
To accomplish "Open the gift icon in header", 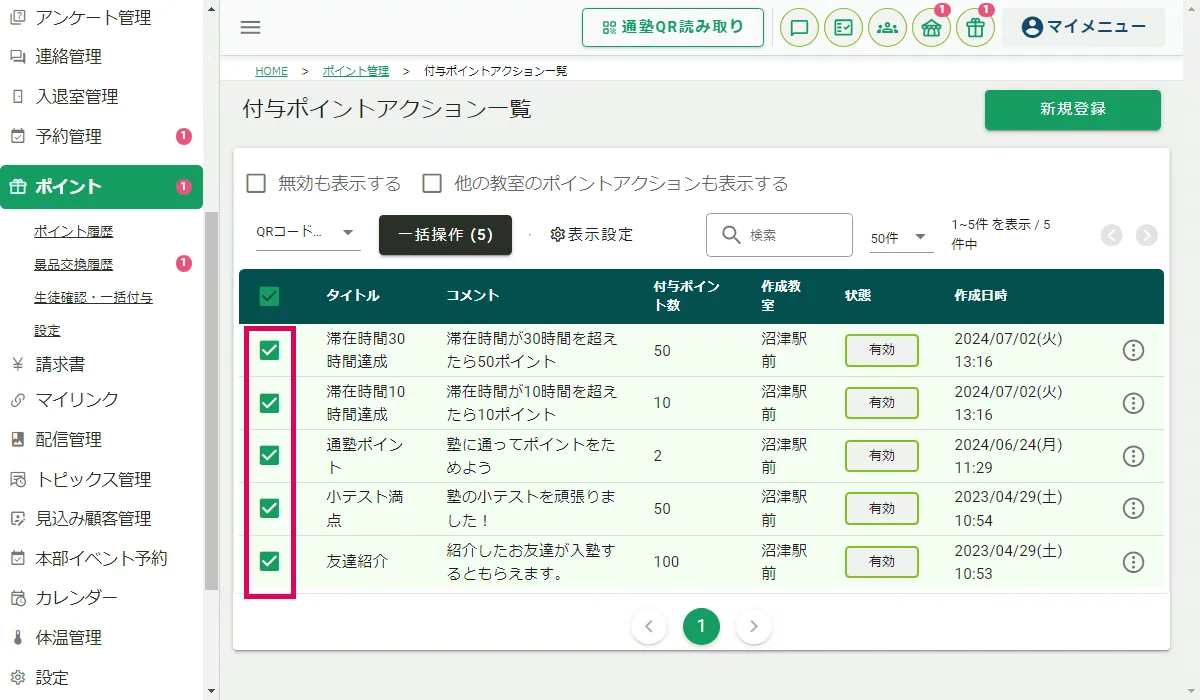I will pyautogui.click(x=975, y=27).
